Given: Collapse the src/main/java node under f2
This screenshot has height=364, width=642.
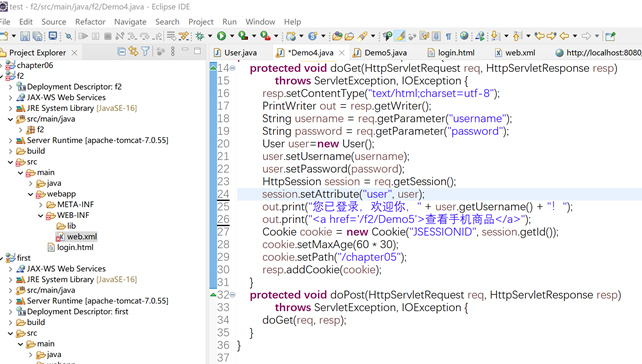Looking at the screenshot, I should pyautogui.click(x=10, y=119).
